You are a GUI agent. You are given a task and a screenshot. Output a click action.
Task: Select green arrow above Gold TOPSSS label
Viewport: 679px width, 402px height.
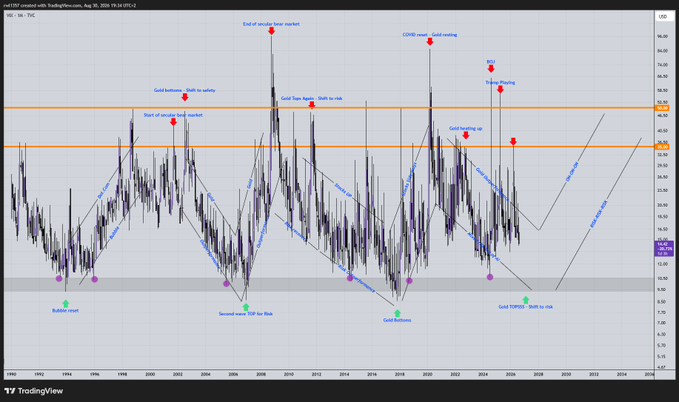526,300
